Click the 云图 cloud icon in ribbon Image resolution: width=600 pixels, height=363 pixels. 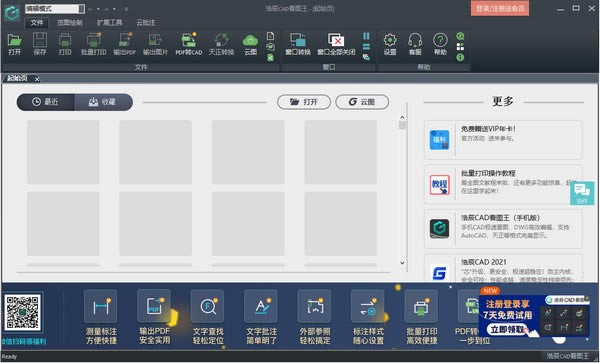pos(250,44)
